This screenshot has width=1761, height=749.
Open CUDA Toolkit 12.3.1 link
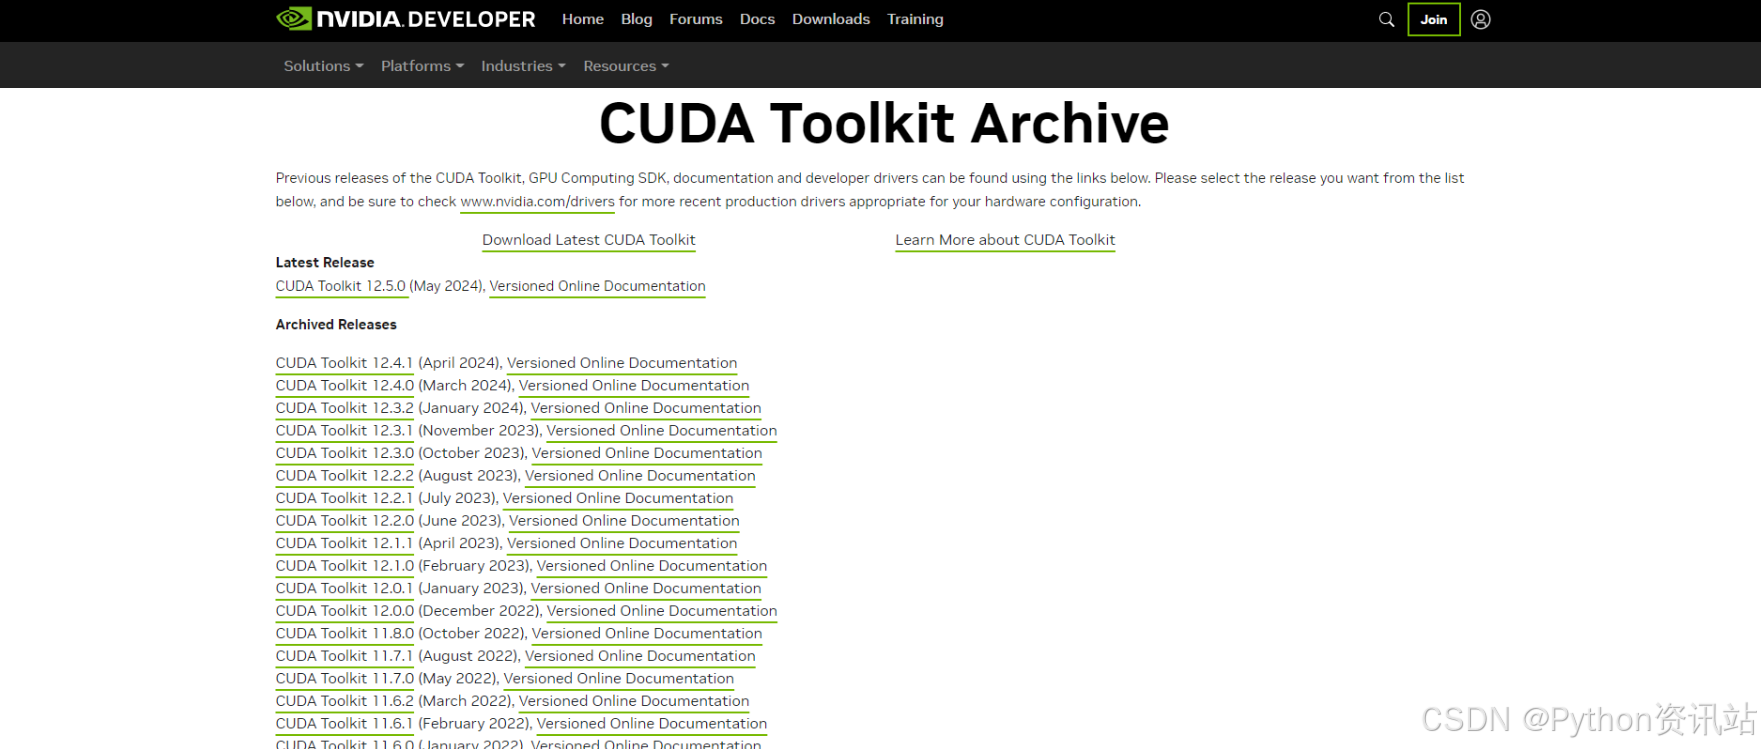click(x=344, y=431)
